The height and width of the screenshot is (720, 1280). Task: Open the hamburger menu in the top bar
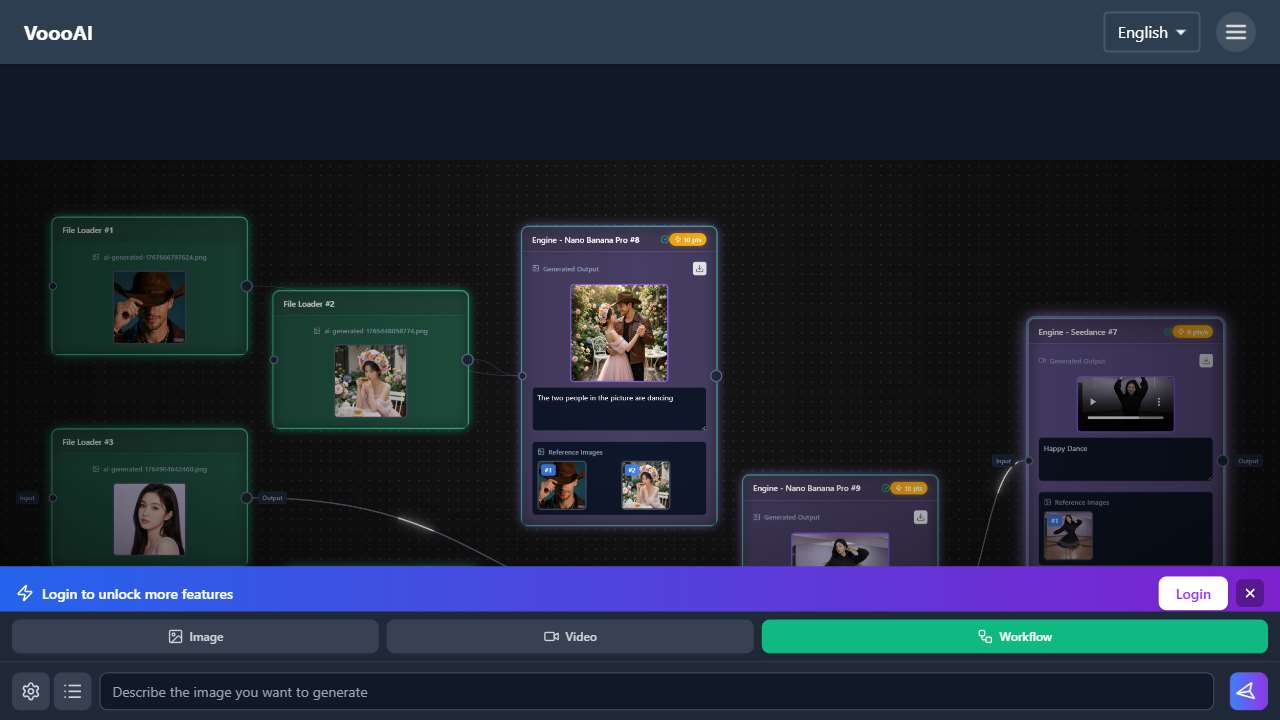tap(1236, 32)
